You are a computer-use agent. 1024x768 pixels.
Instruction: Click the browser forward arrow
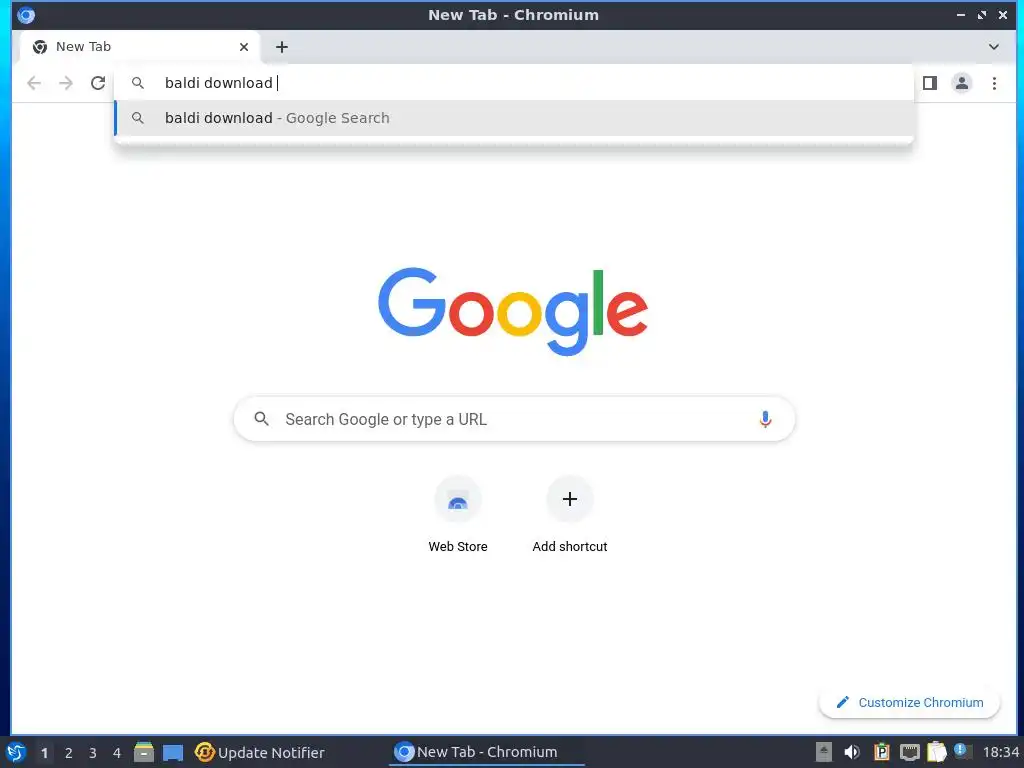(66, 83)
